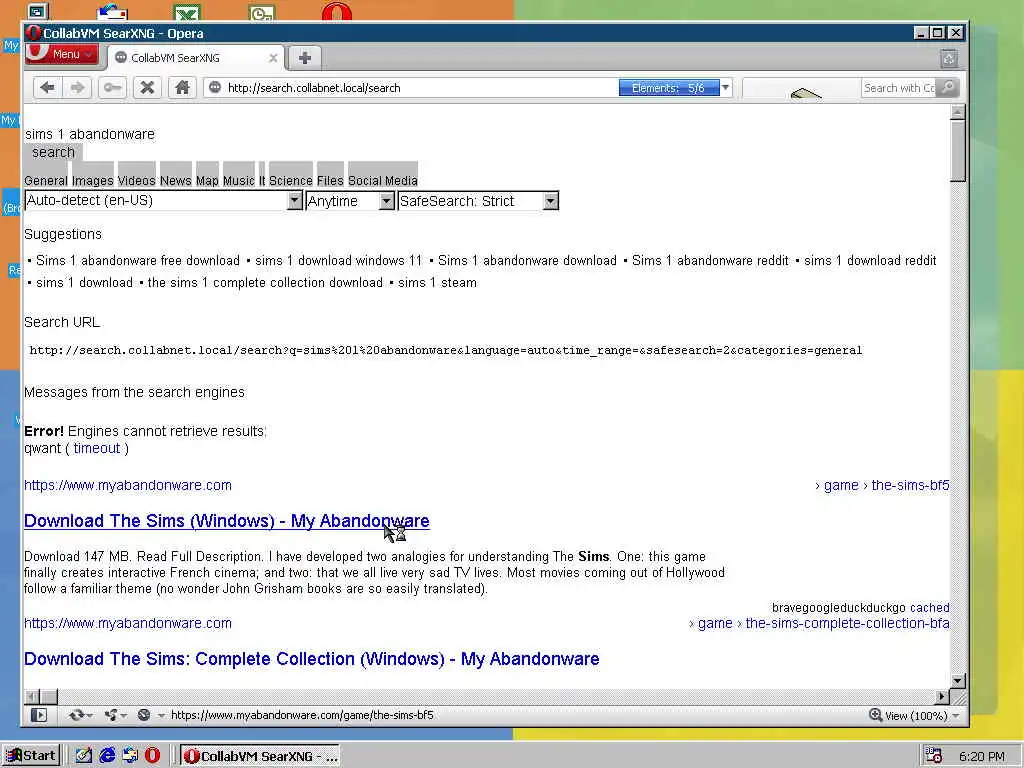1024x768 pixels.
Task: Open the qwant timeout link
Action: [x=97, y=449]
